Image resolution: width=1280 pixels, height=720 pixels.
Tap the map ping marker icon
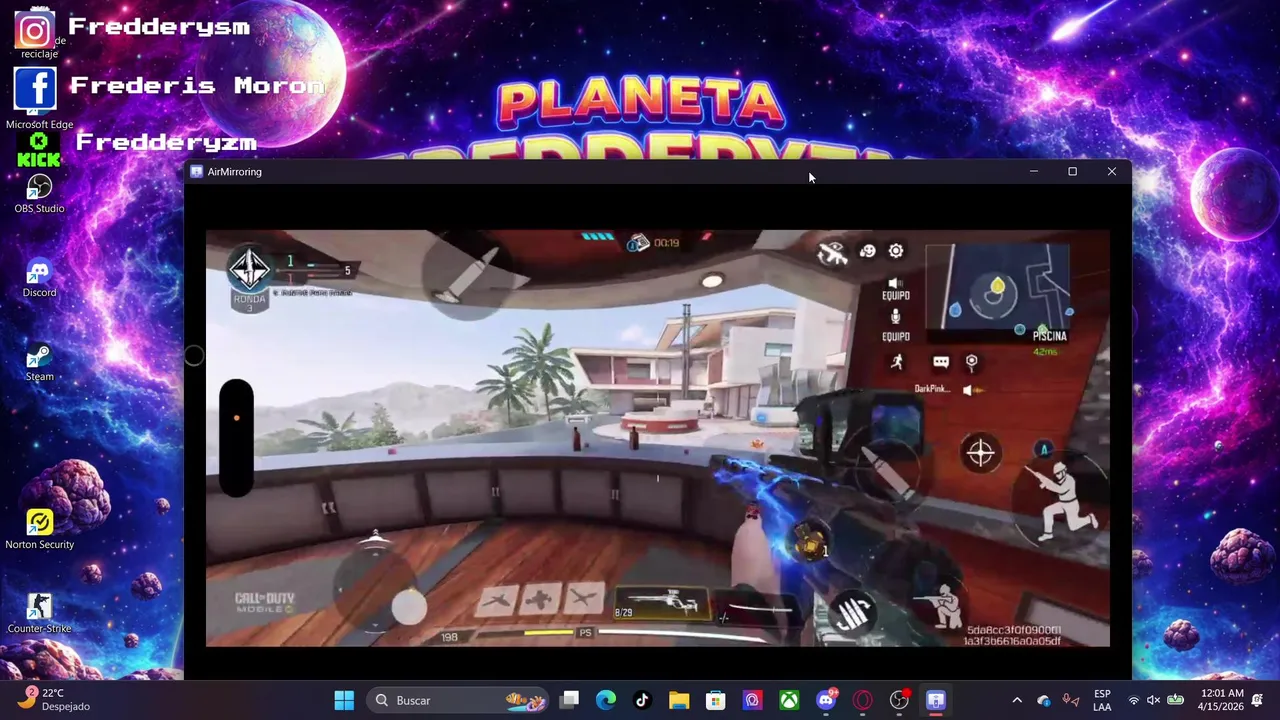[x=971, y=362]
